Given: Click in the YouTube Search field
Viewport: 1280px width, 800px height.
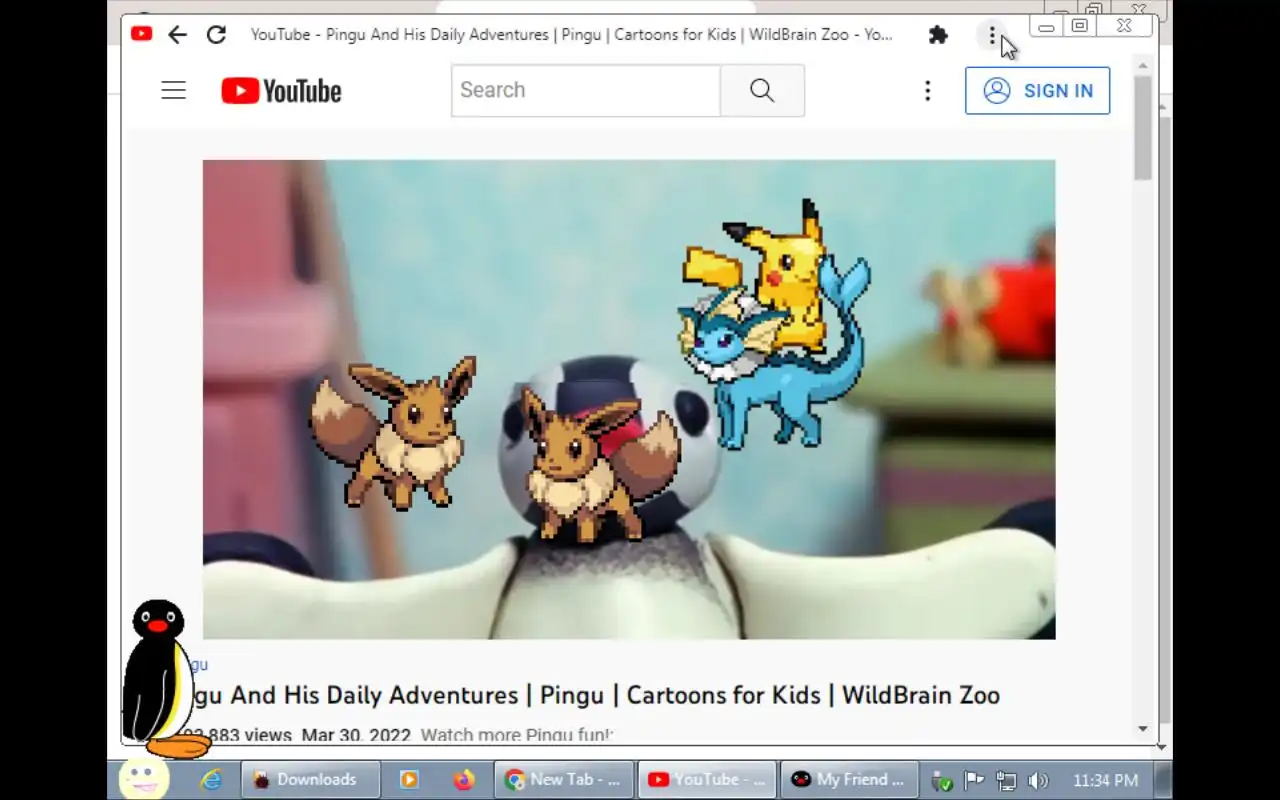Looking at the screenshot, I should pos(585,90).
